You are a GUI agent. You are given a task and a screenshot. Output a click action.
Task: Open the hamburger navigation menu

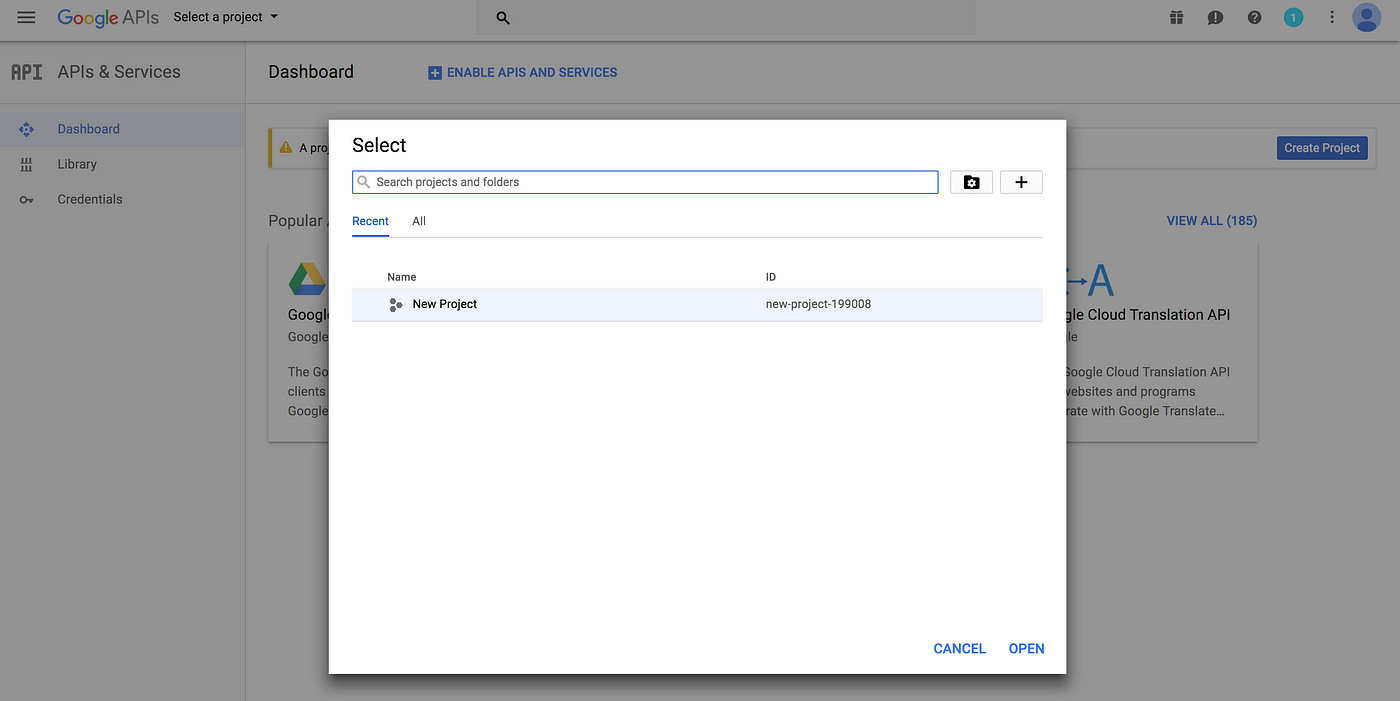click(26, 17)
